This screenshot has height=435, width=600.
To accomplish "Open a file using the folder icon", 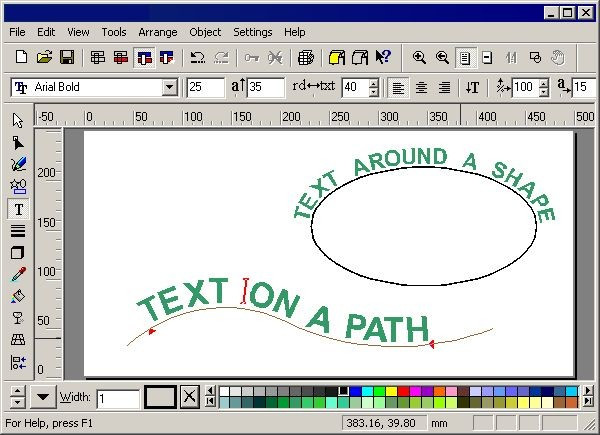I will click(x=44, y=58).
